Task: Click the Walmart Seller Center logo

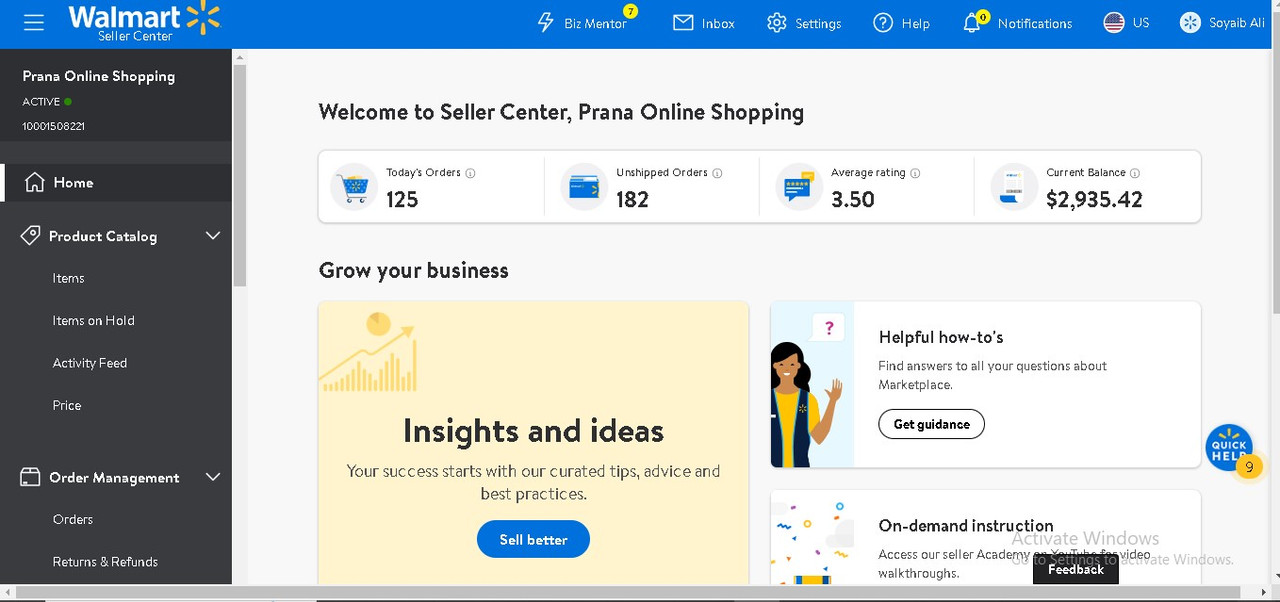Action: click(144, 22)
